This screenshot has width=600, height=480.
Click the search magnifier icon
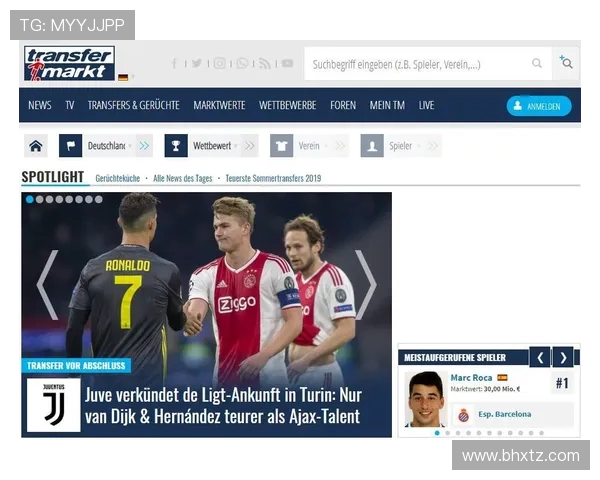[x=537, y=64]
